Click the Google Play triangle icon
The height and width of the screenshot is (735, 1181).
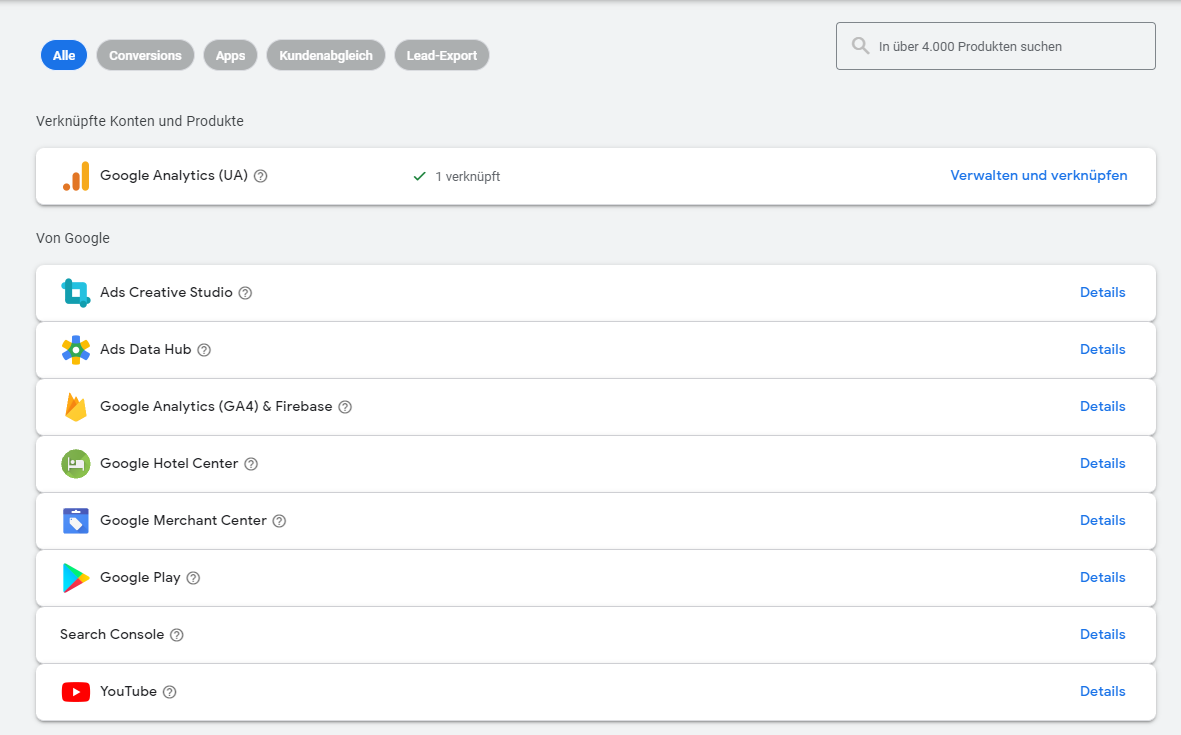coord(75,578)
